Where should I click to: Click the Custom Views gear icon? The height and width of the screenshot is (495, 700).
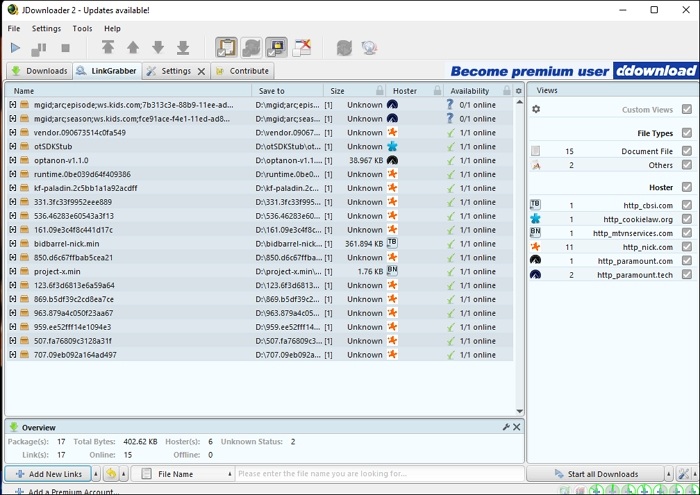(x=536, y=109)
